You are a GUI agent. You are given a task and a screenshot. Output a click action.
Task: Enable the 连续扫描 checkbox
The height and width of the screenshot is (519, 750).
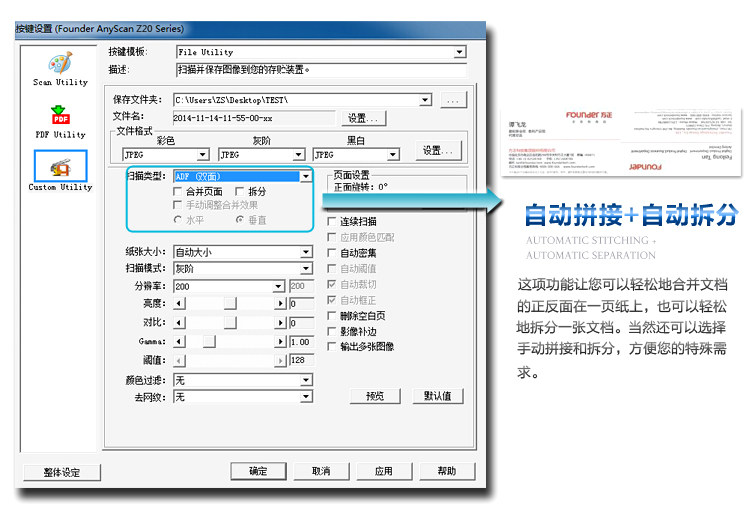point(331,221)
